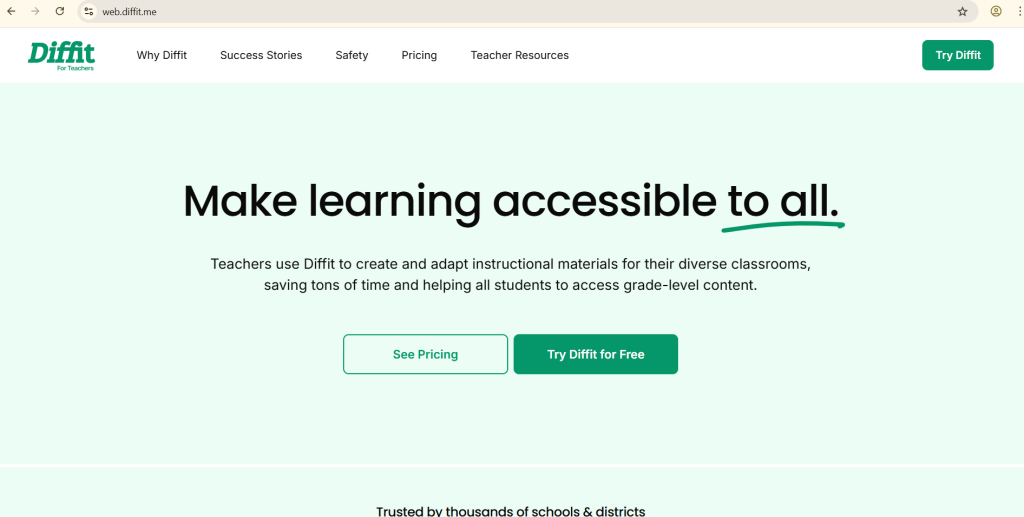Open the browser profile icon
Screen dimensions: 1024x517
click(996, 11)
